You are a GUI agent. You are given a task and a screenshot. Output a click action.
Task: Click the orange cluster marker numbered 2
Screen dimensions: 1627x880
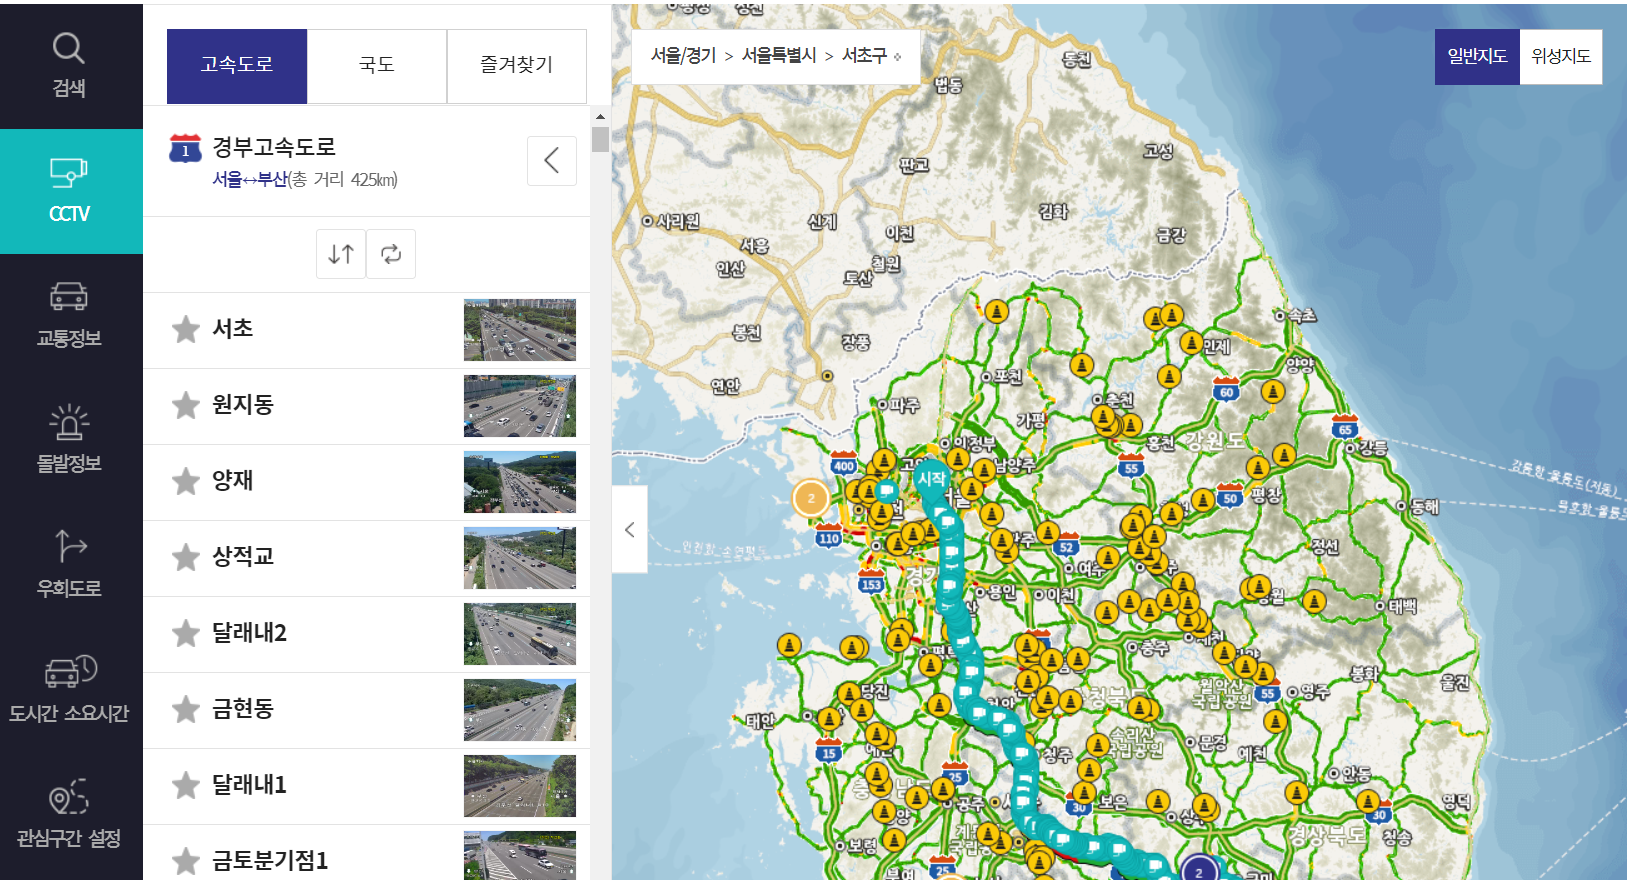[x=811, y=498]
